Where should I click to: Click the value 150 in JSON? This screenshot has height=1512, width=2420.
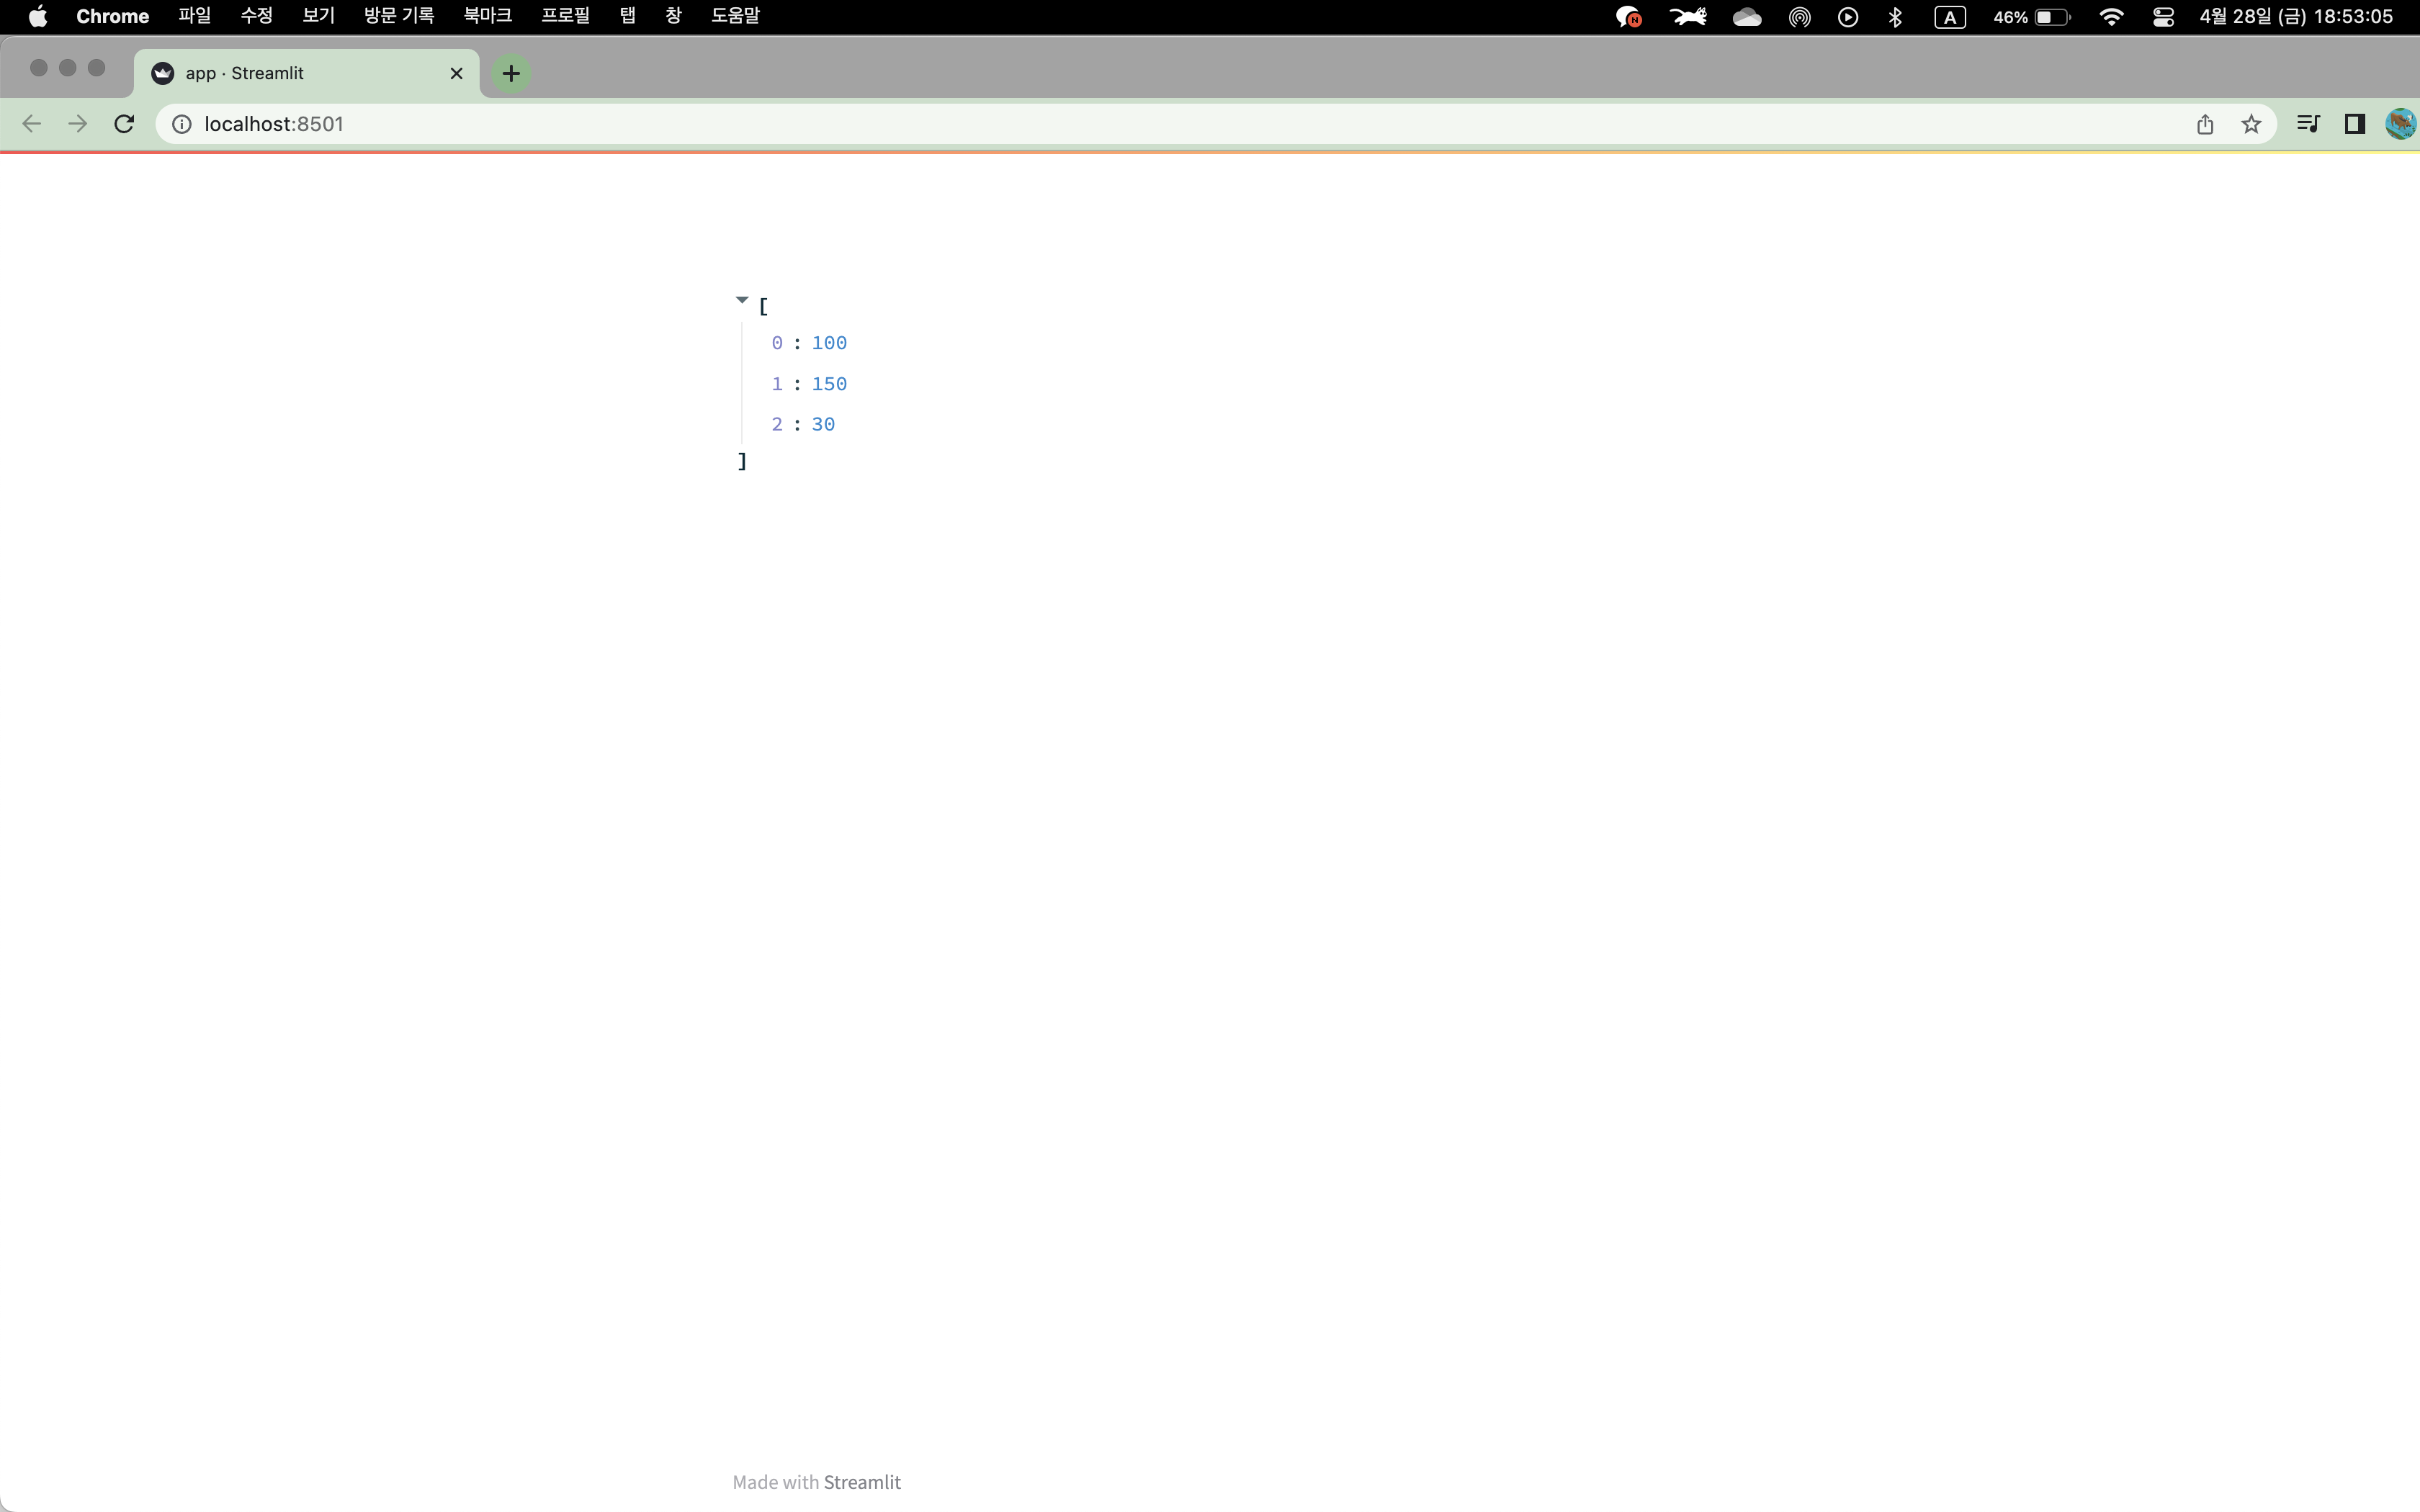click(829, 384)
